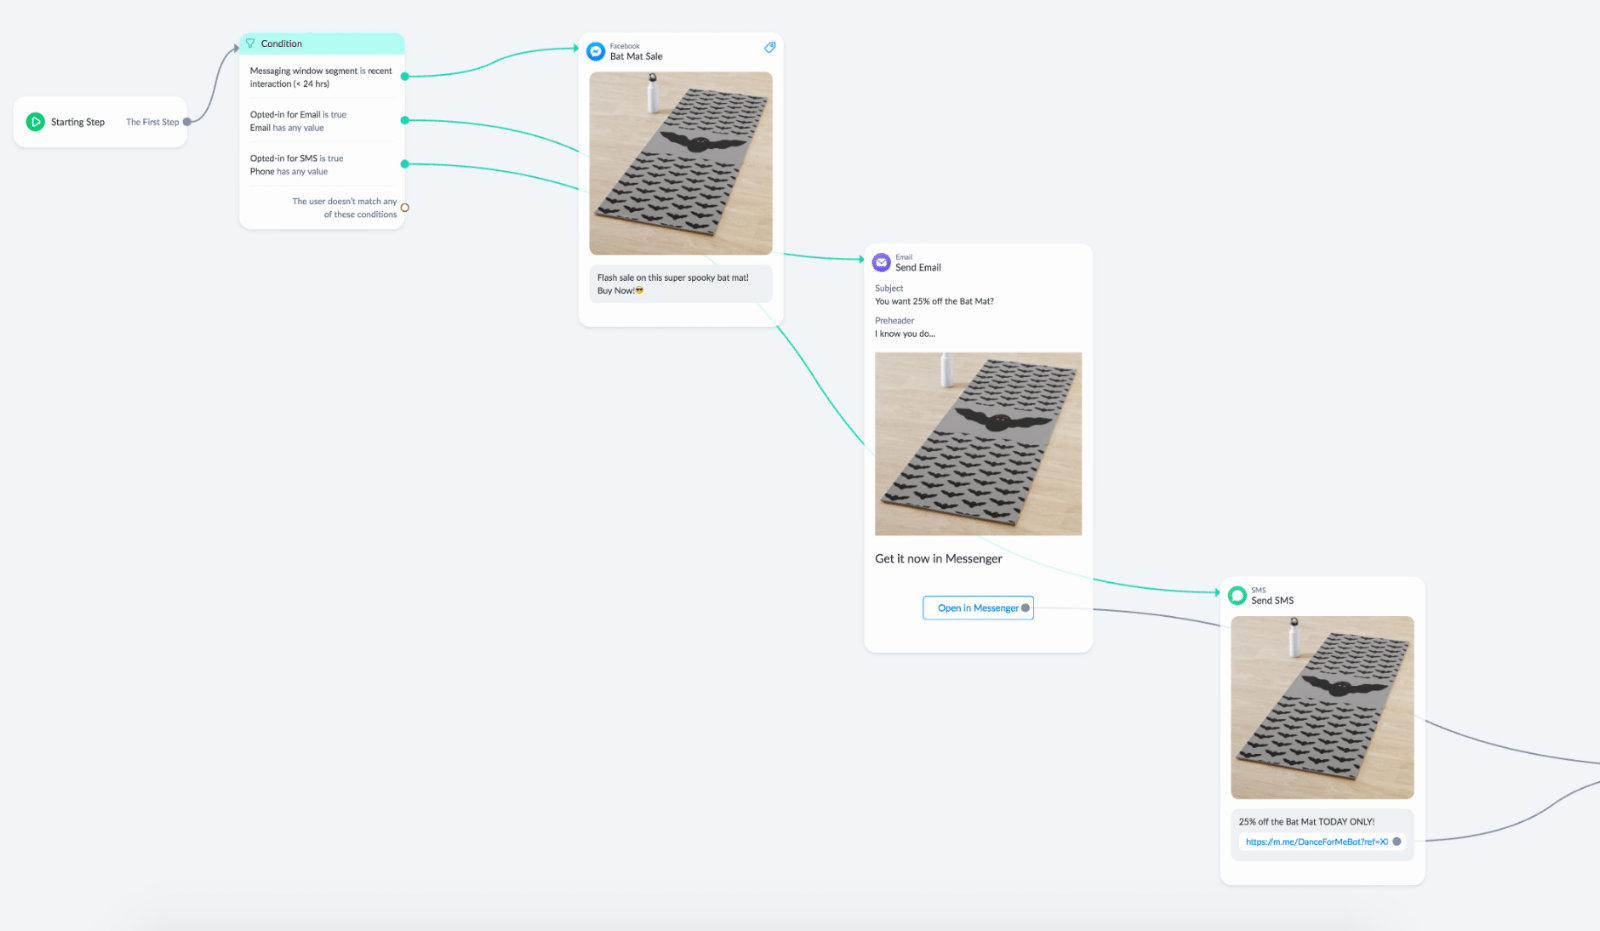Screen dimensions: 1600x931
Task: Click the email subject 25% off text
Action: [x=934, y=301]
